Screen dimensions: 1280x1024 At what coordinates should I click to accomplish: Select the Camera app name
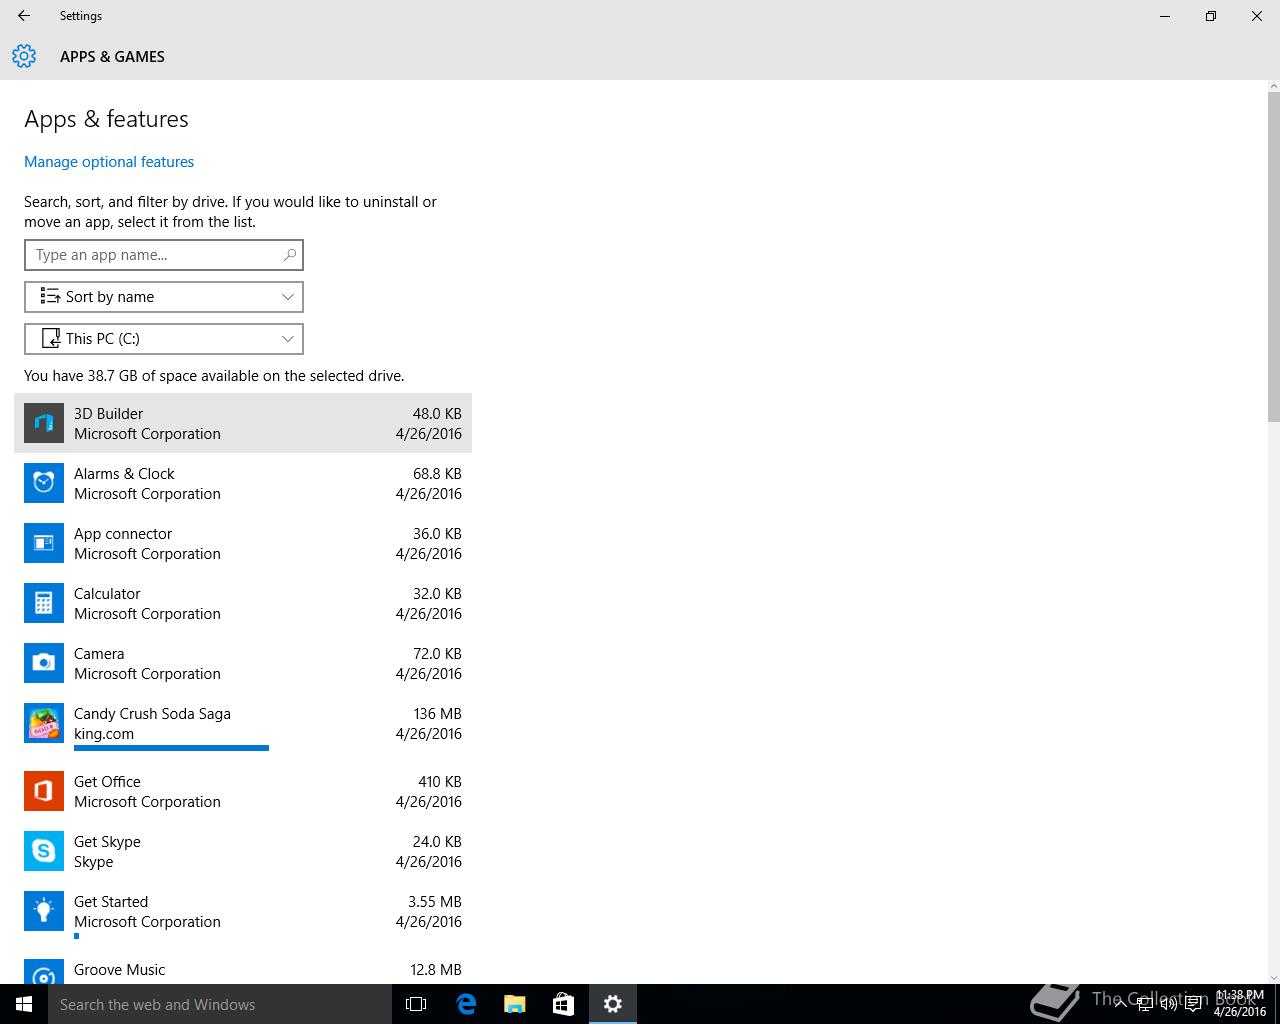click(99, 654)
